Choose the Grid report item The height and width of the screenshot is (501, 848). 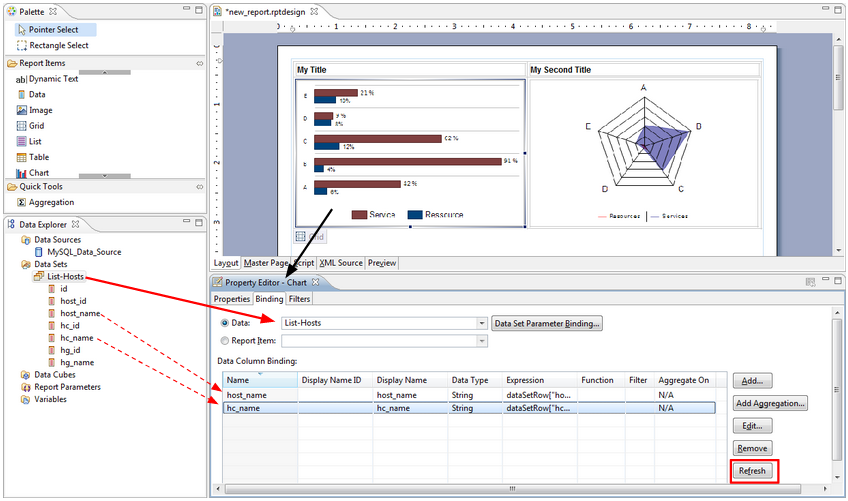36,126
